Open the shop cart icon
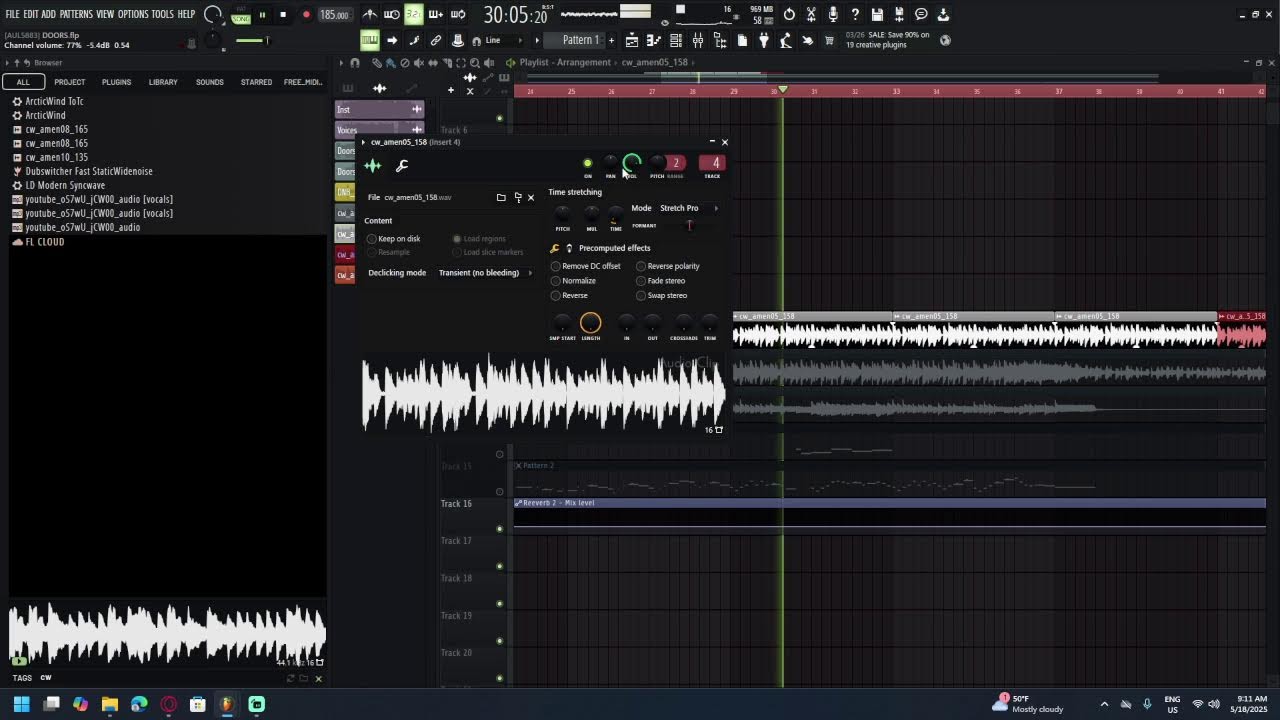The width and height of the screenshot is (1280, 720). [x=829, y=40]
